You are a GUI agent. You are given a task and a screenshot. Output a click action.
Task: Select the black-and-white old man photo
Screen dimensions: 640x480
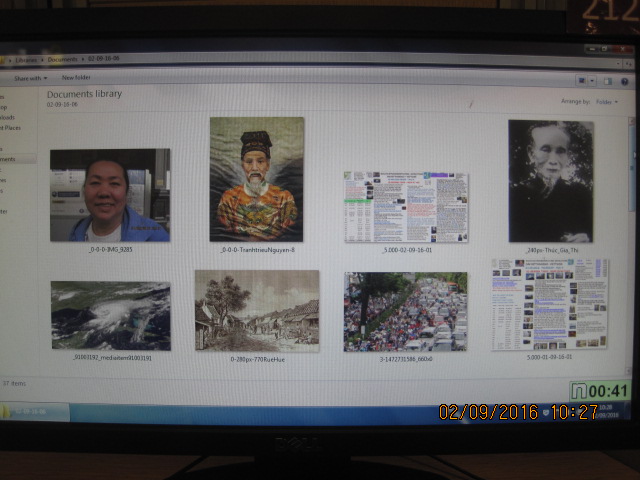[551, 181]
